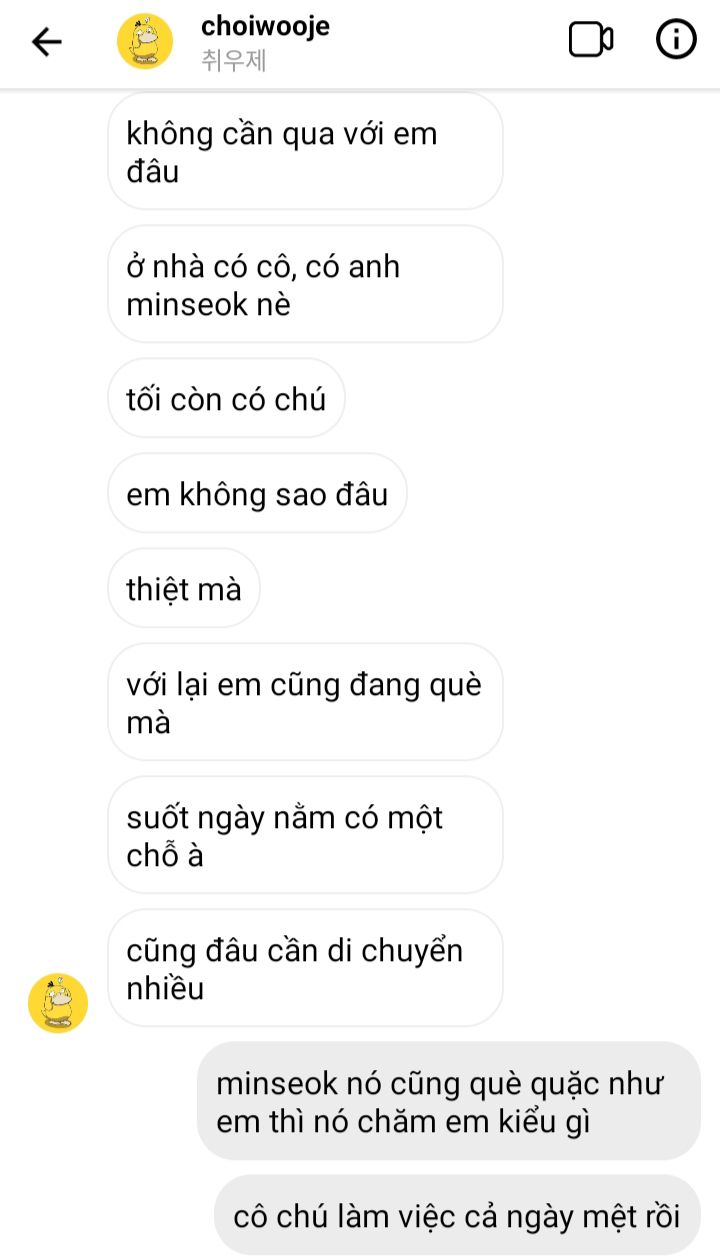Select sent message starting "minseok nó cũng què"
The image size is (720, 1260).
[x=449, y=1101]
